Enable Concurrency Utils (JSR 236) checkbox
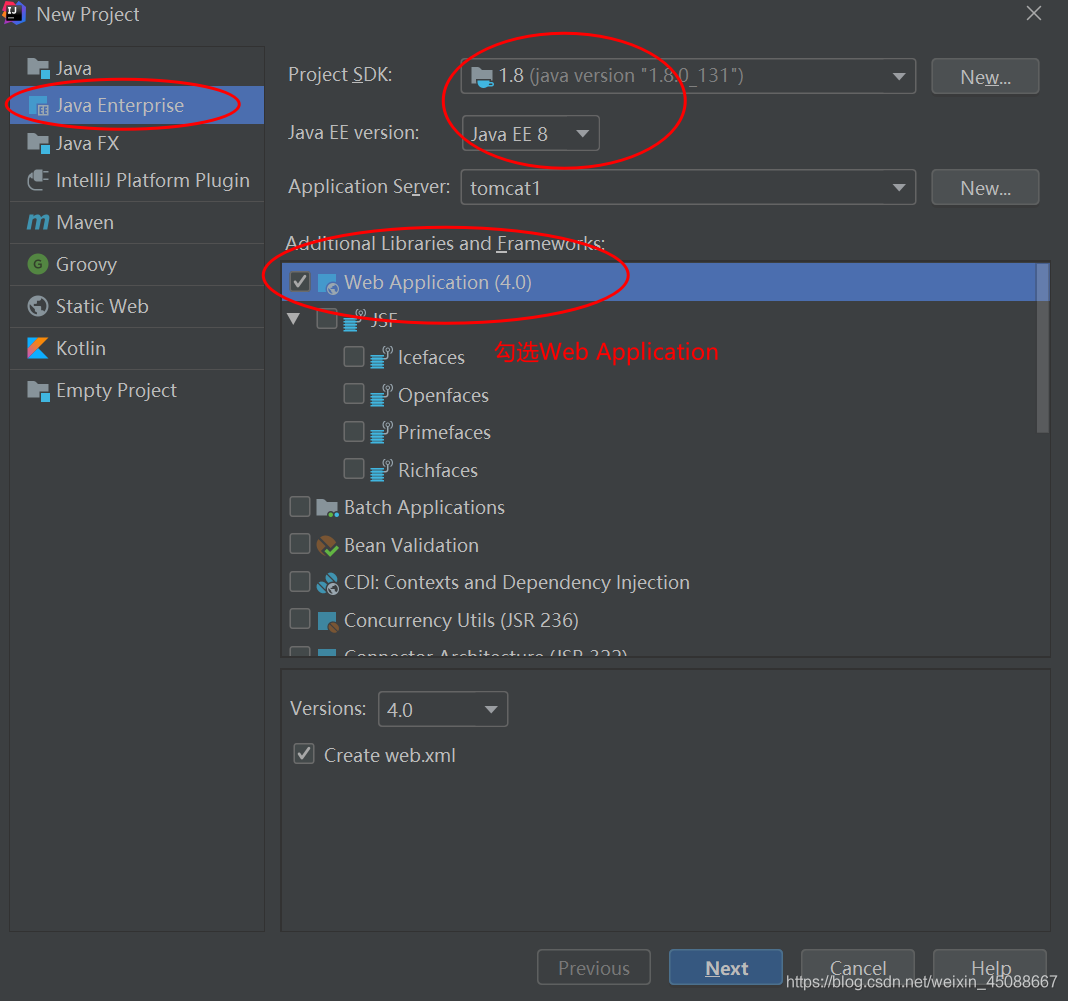1068x1001 pixels. [x=300, y=619]
